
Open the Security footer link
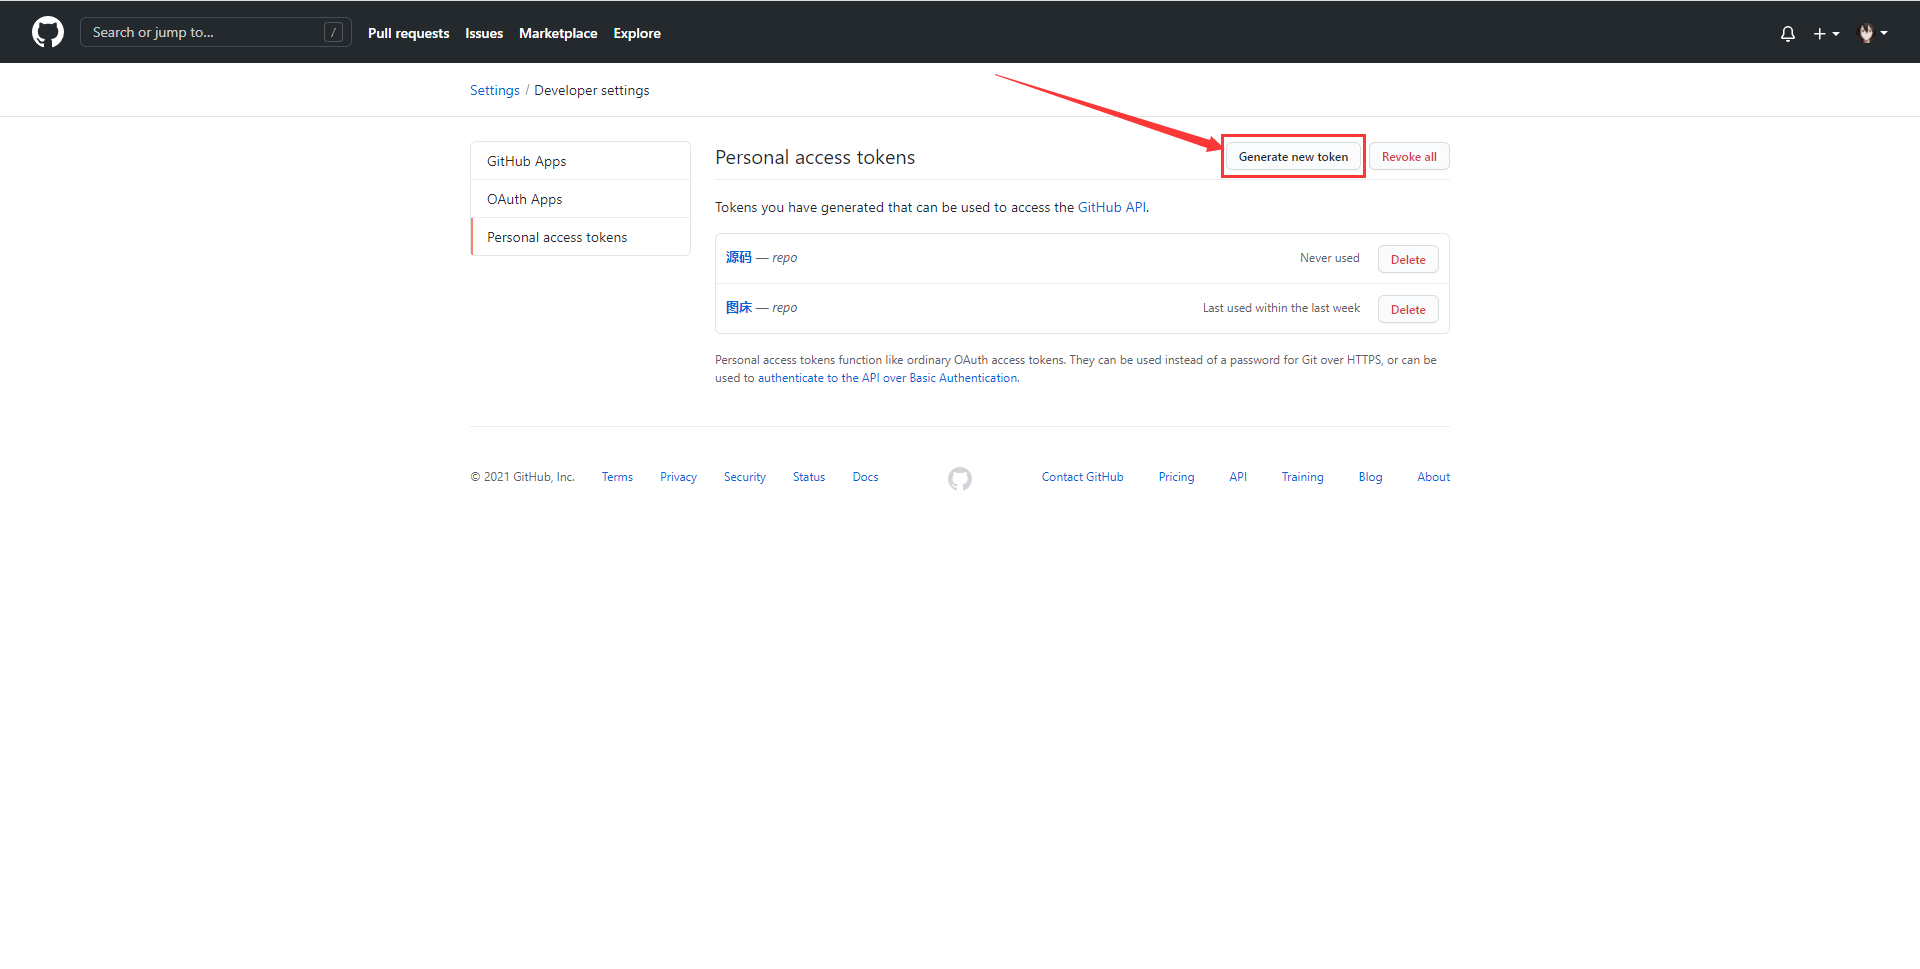pos(745,477)
